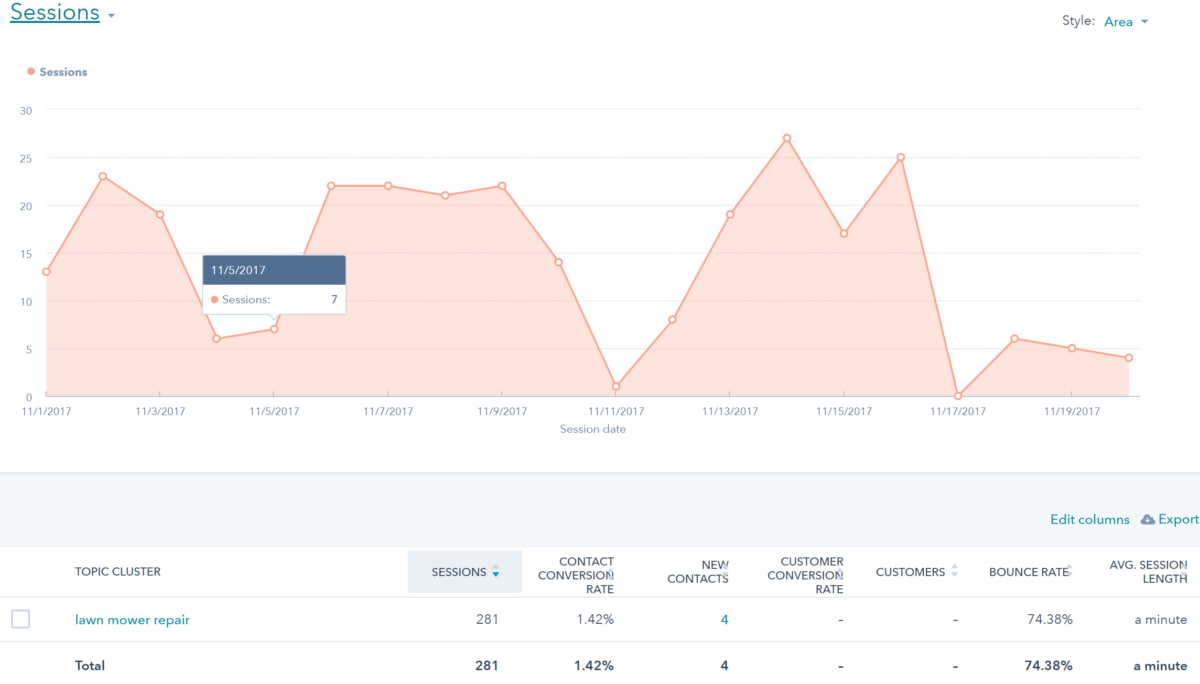The image size is (1200, 684).
Task: Hide Sessions series via orange legend marker
Action: click(x=31, y=71)
